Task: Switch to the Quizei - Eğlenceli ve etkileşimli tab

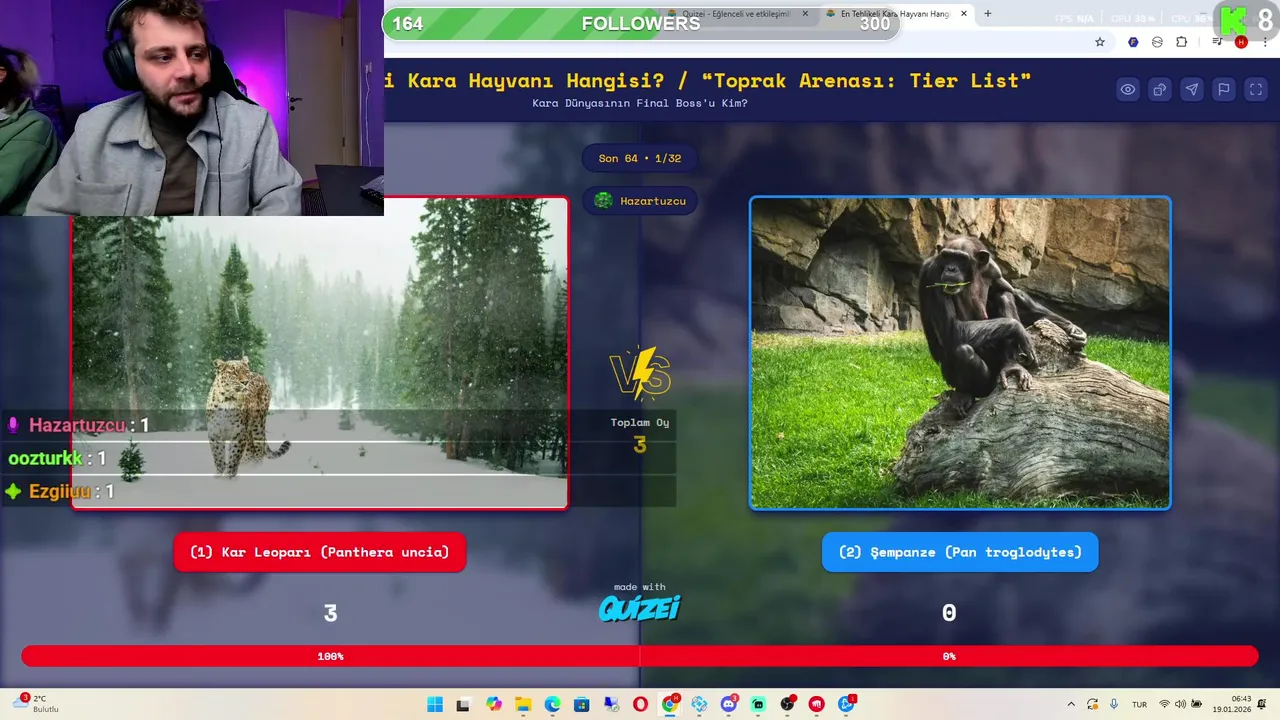Action: point(735,14)
